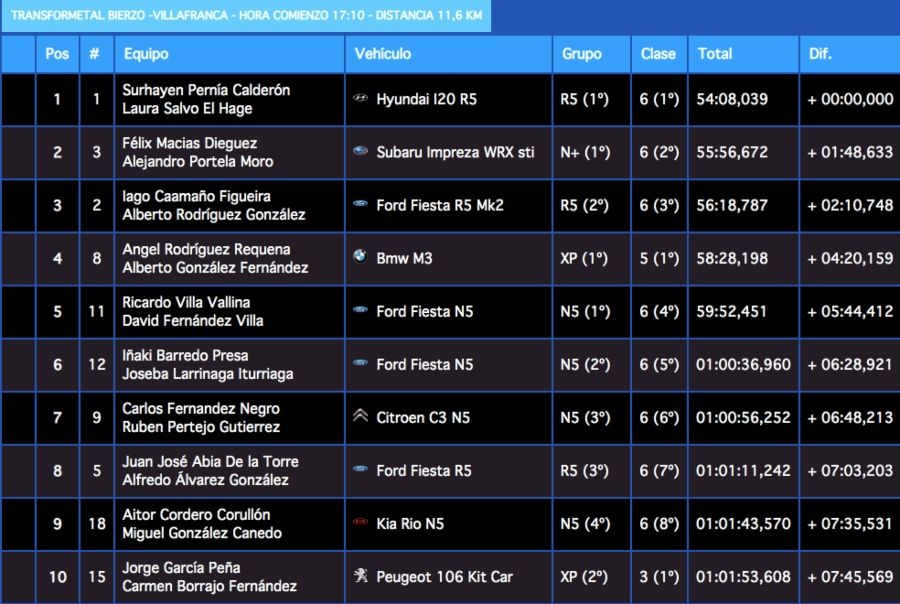Sort by the Pos column header

point(57,54)
